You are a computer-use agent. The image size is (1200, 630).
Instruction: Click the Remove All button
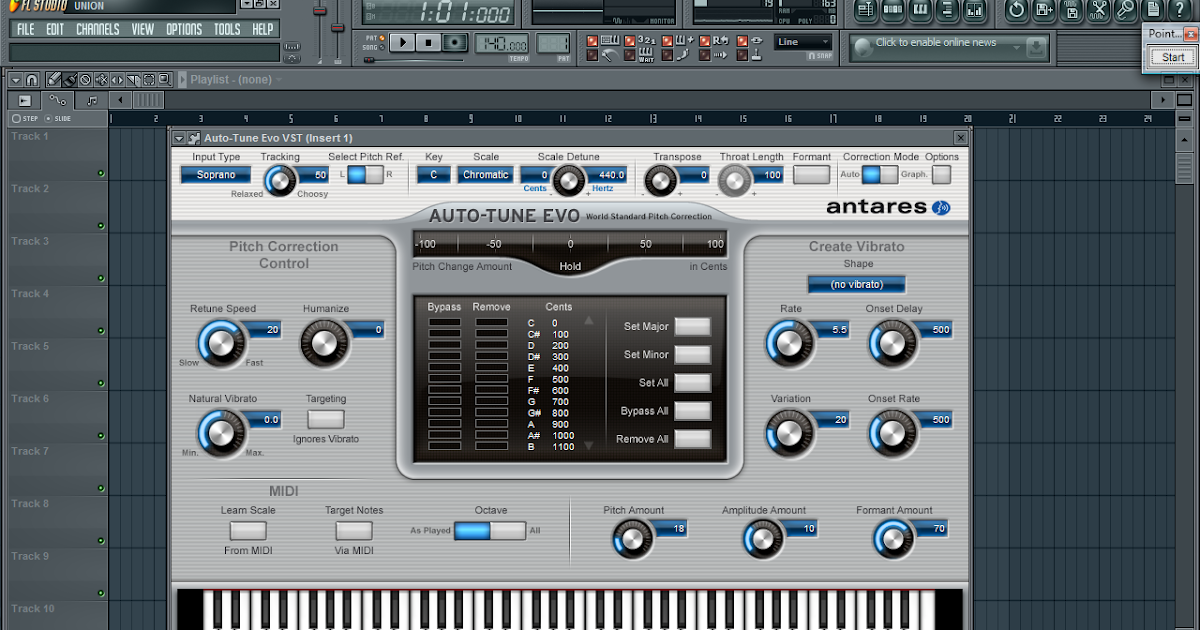click(x=693, y=439)
